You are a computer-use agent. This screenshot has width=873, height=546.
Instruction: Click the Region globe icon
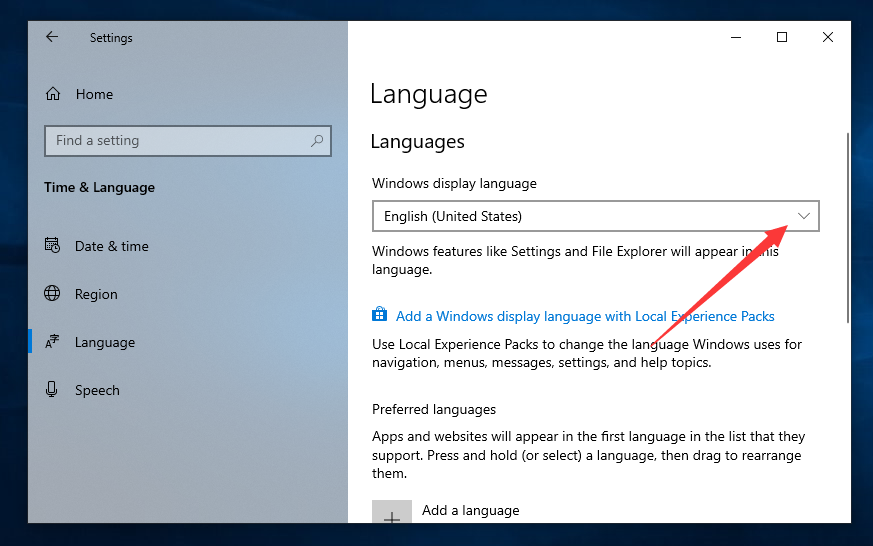click(x=52, y=293)
